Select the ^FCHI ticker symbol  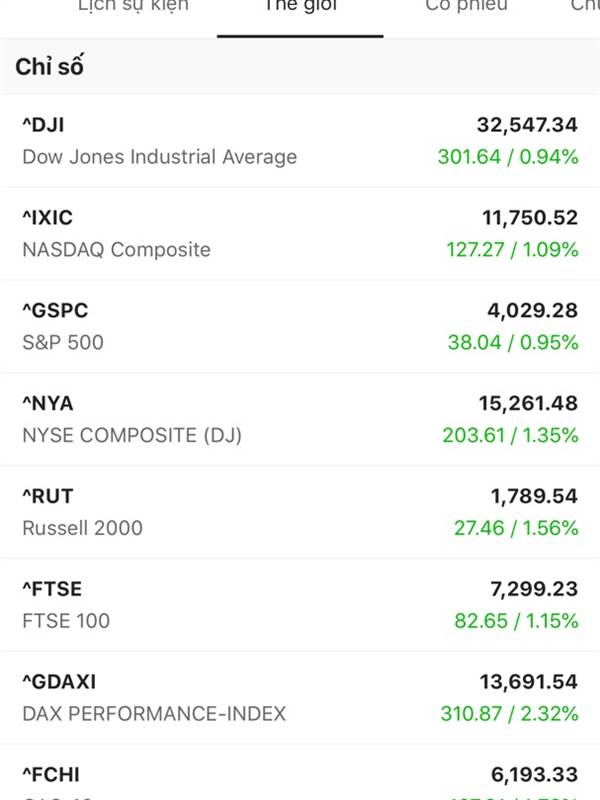(51, 775)
